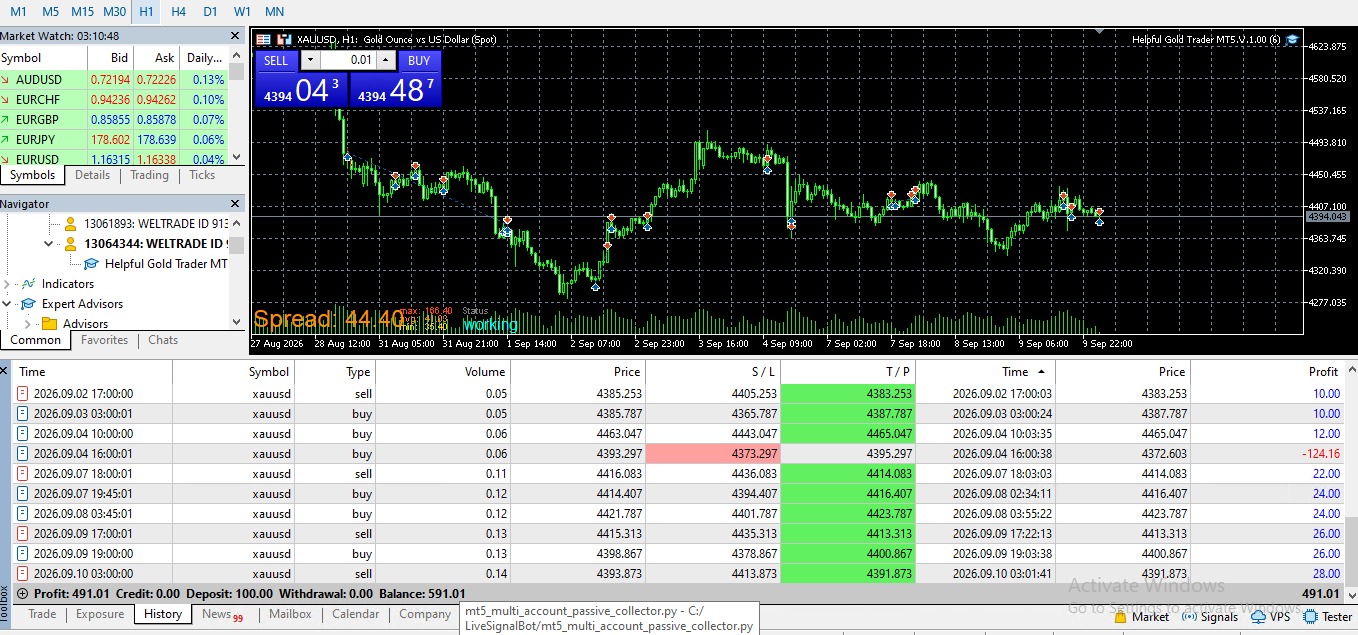Click the Helpful Gold Trader cap icon on chart

pos(1292,39)
